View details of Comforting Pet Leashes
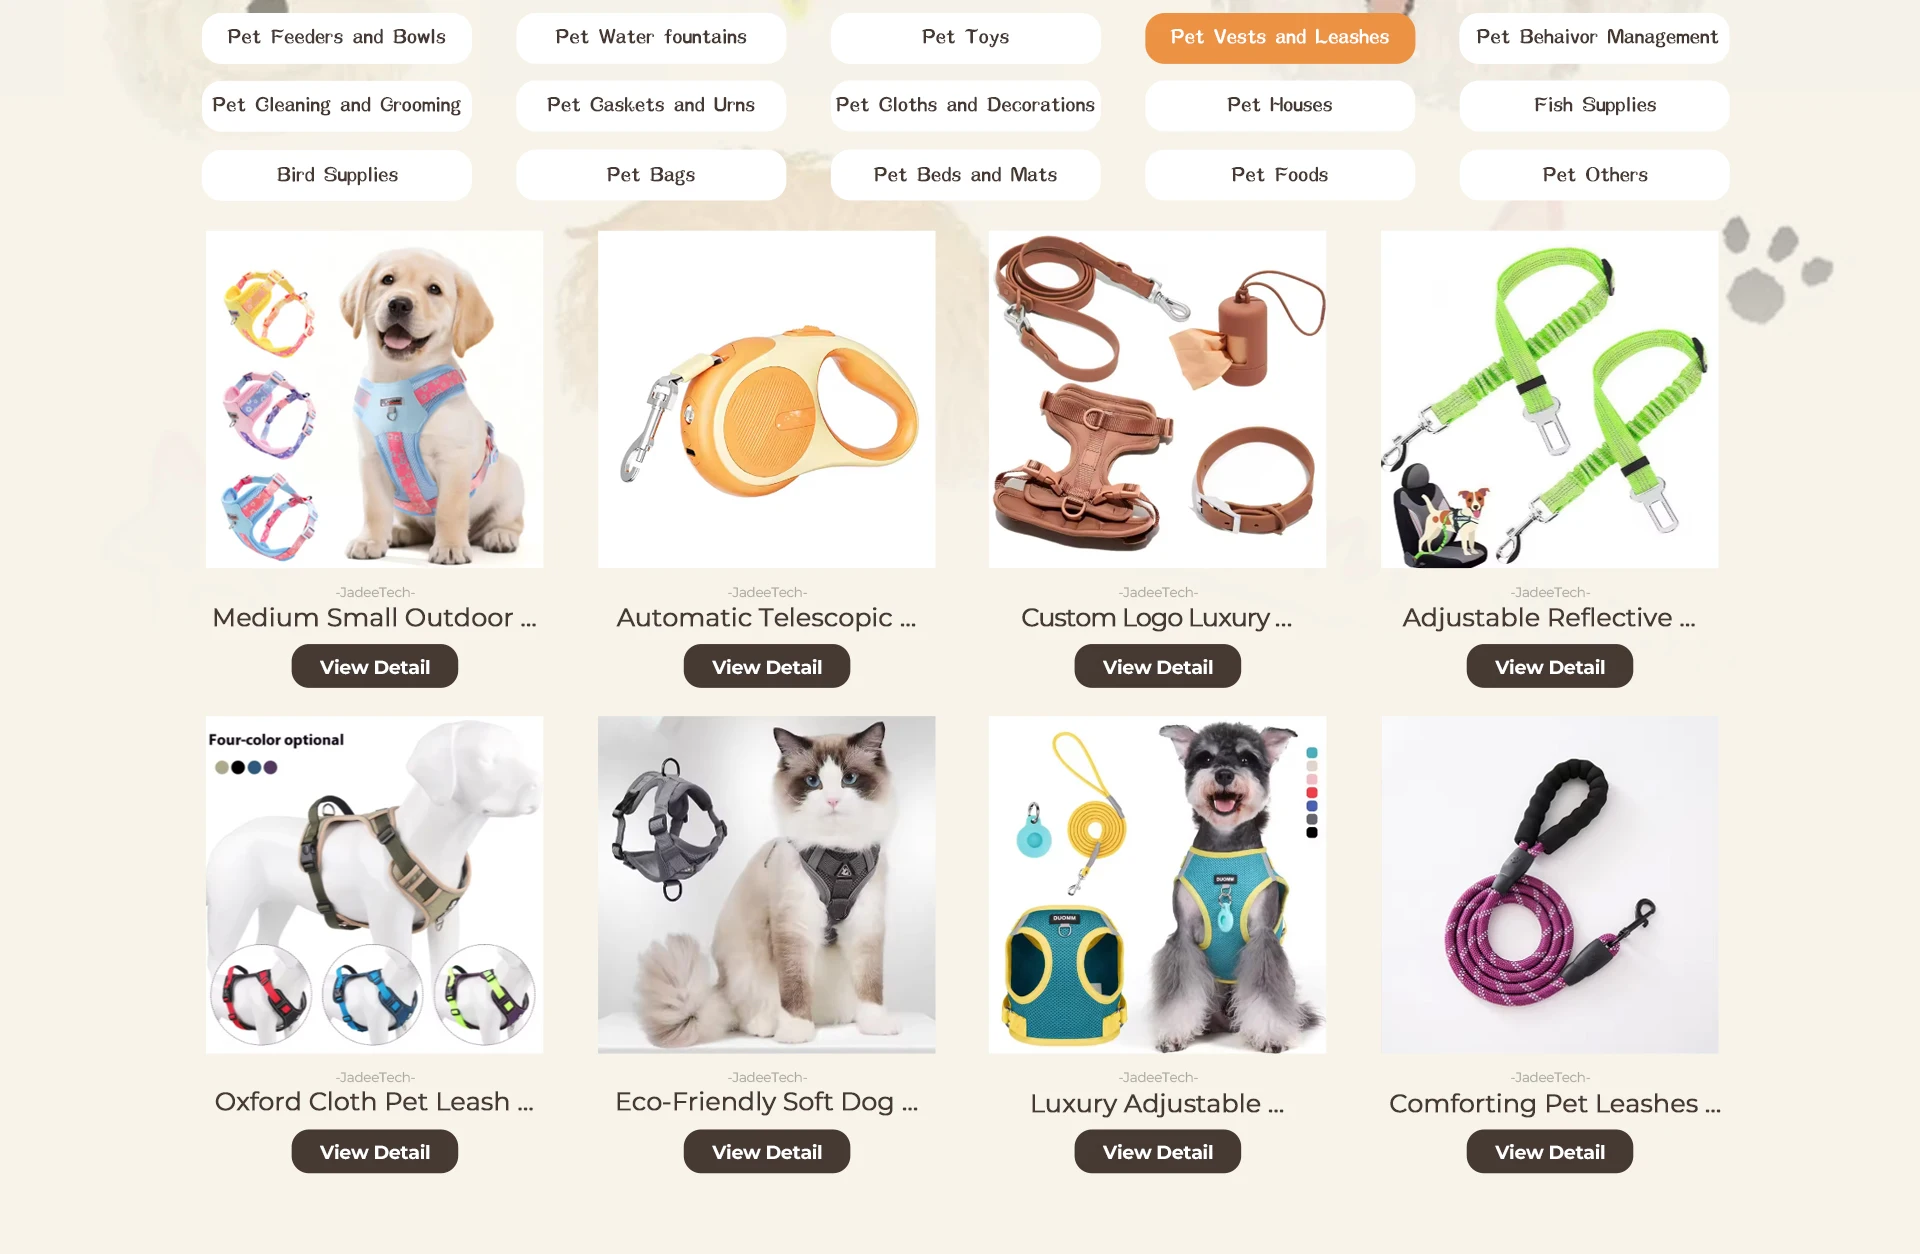1920x1254 pixels. 1550,1151
